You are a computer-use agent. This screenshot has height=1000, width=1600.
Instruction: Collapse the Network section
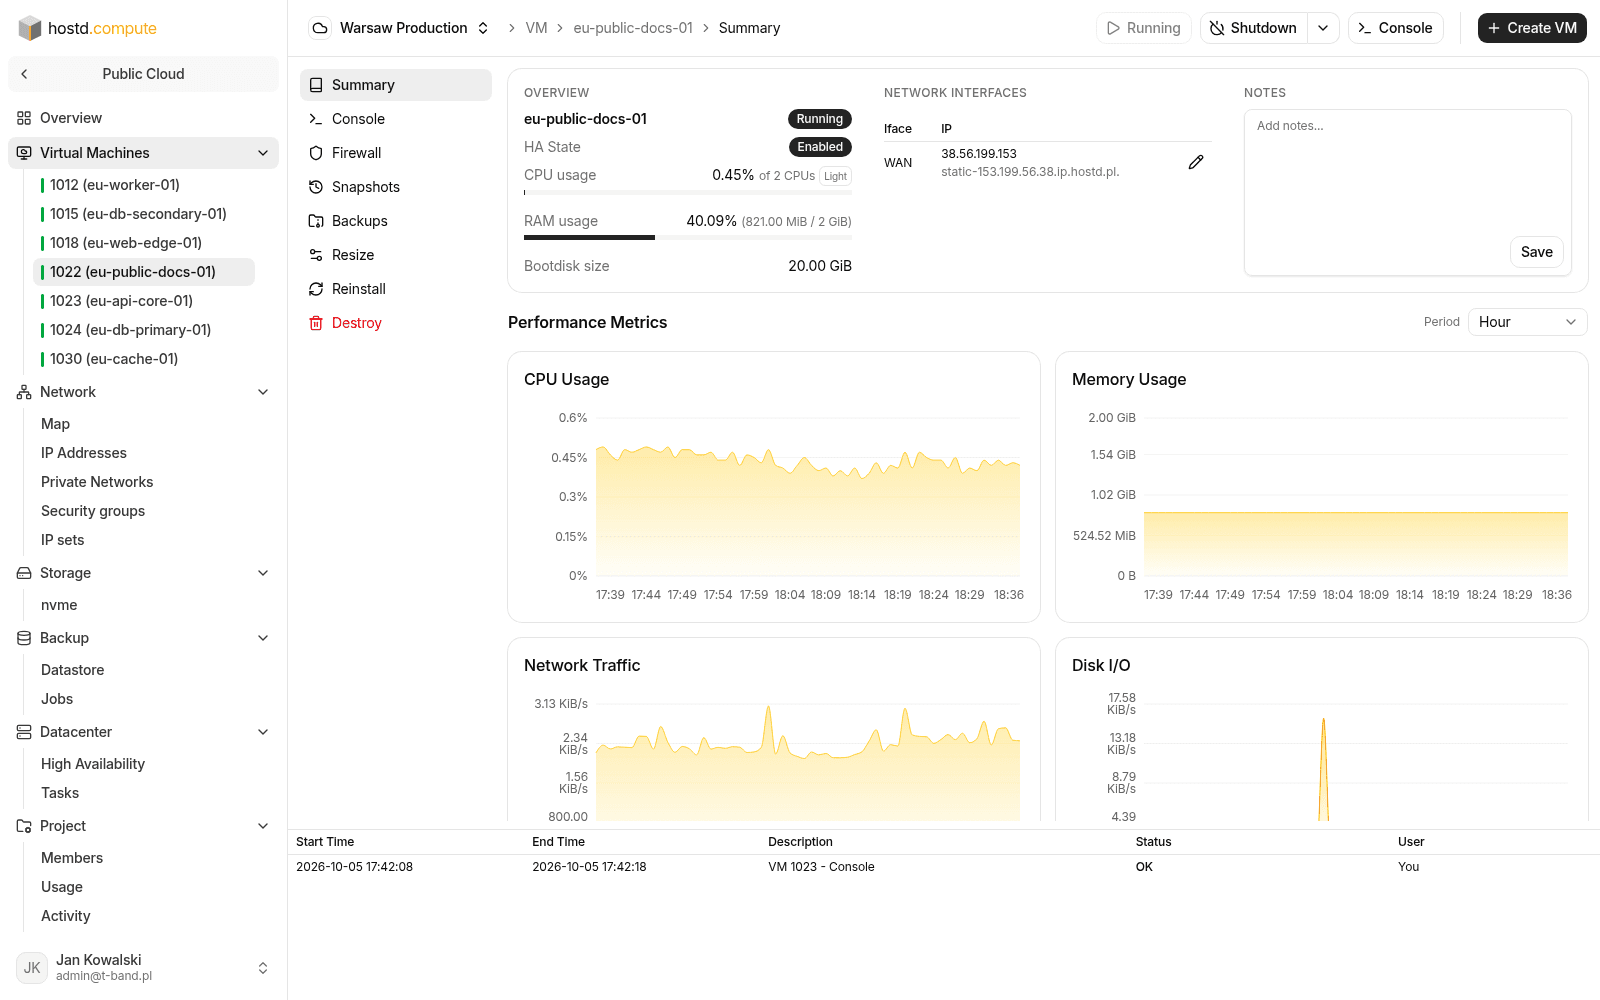tap(263, 392)
